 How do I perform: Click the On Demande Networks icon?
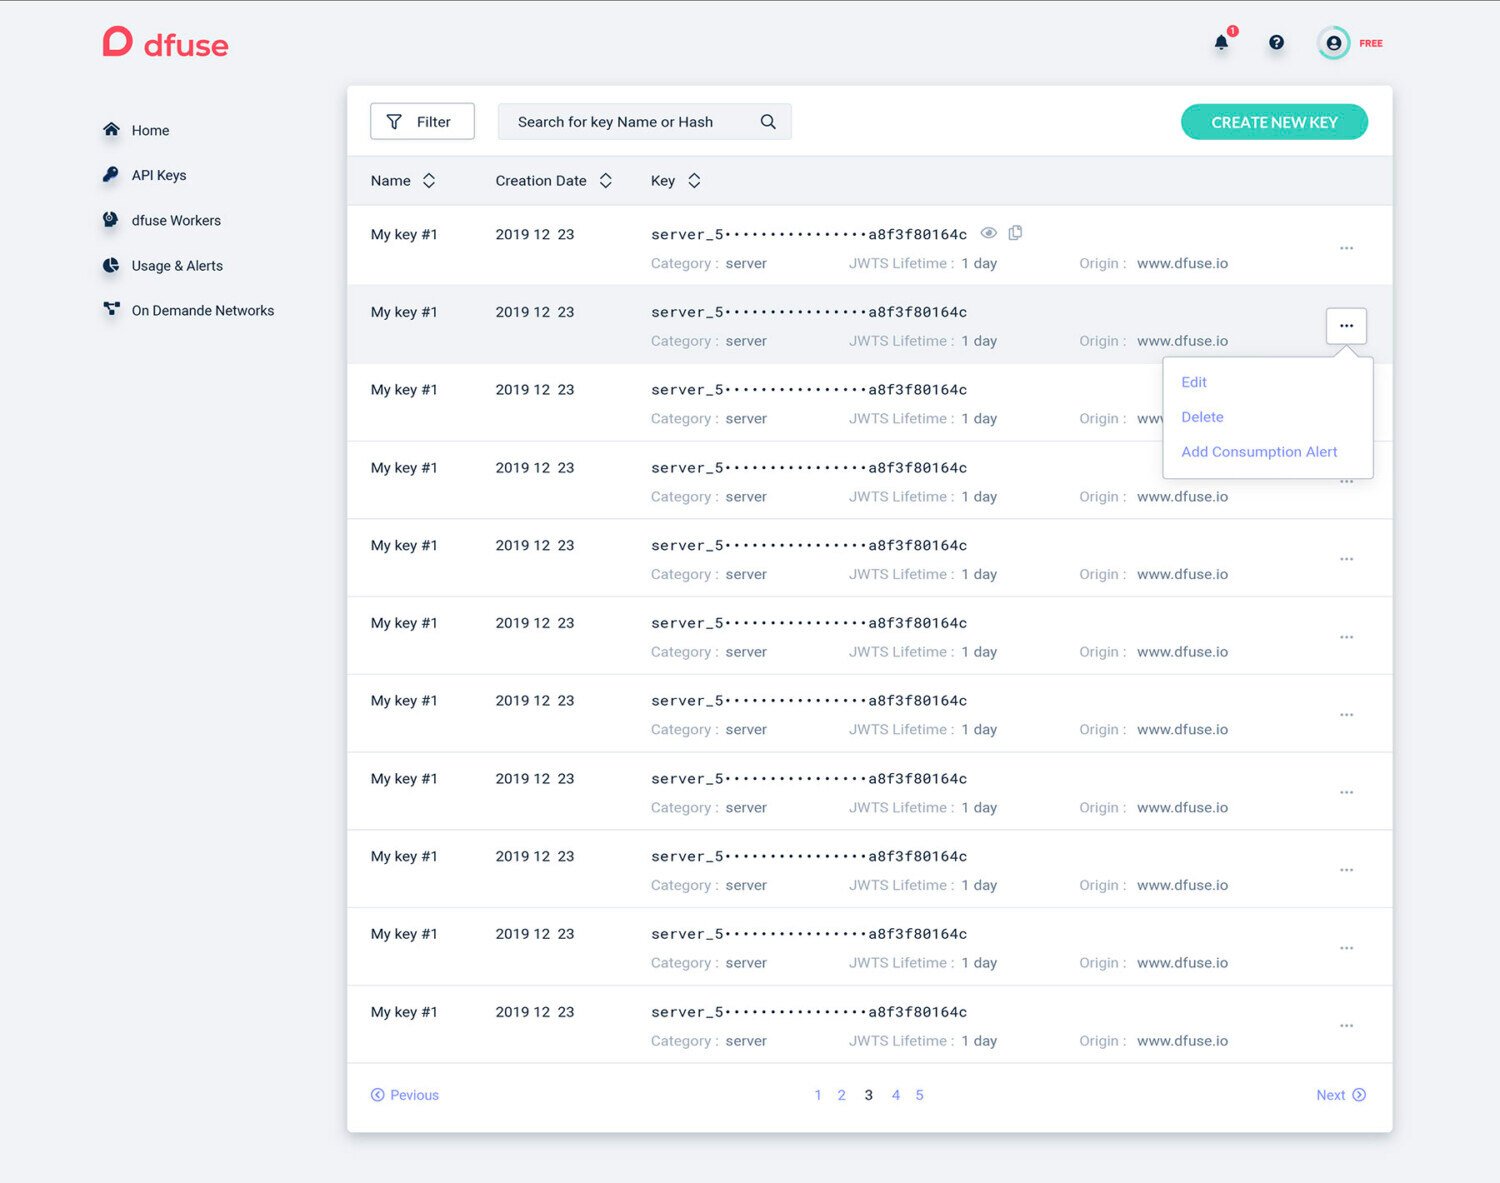(111, 310)
